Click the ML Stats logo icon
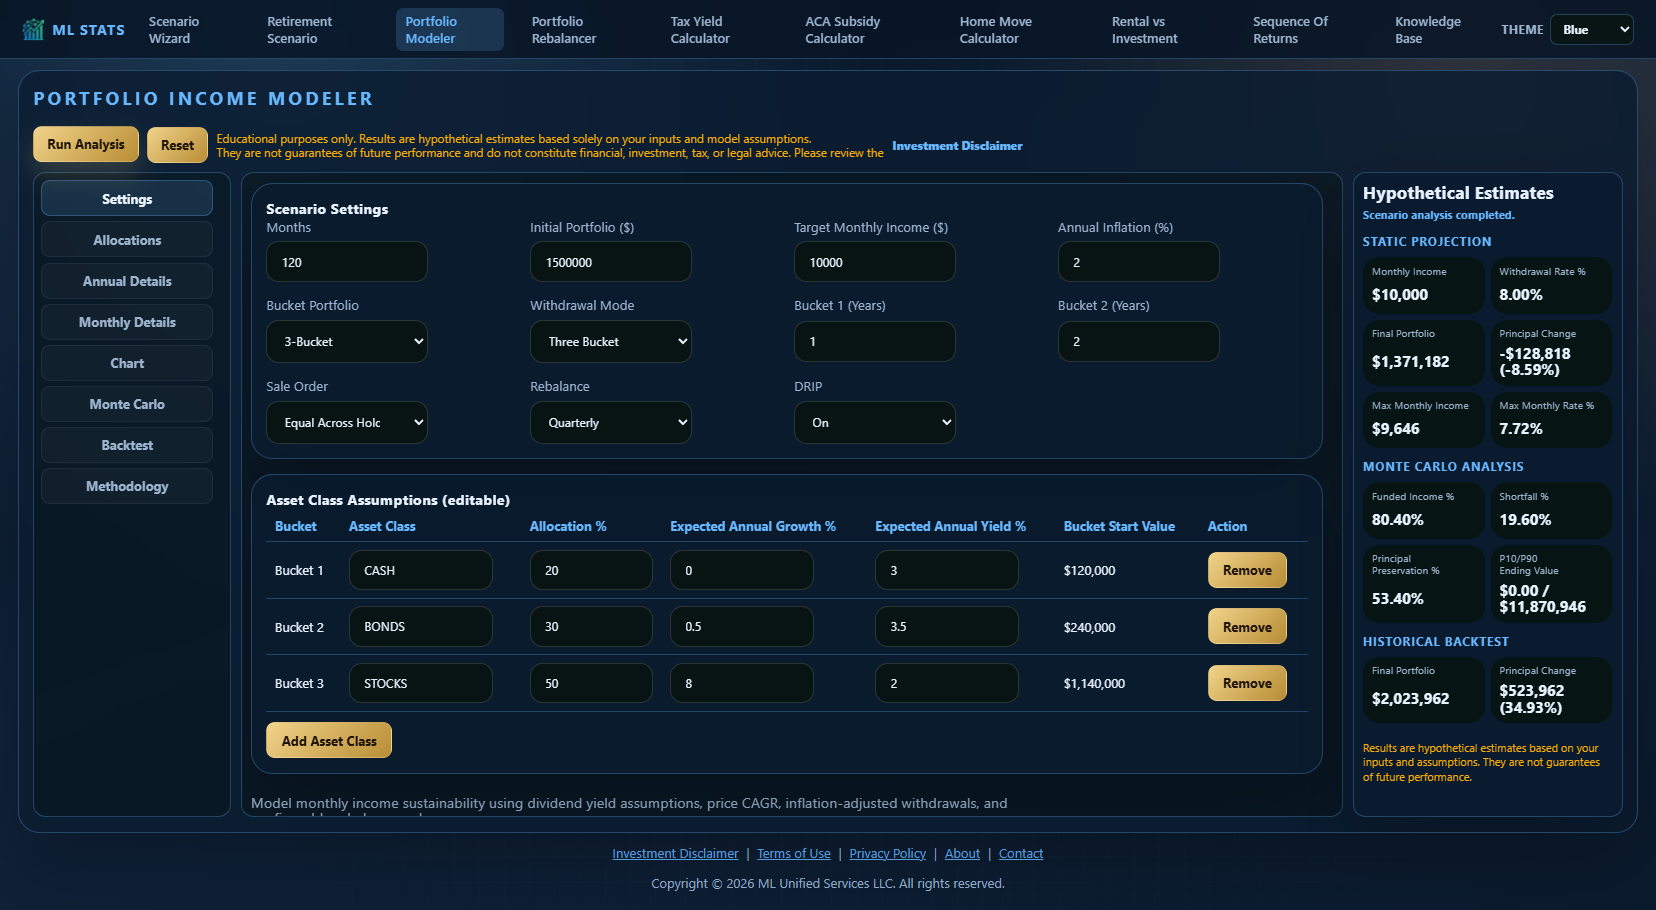 33,30
